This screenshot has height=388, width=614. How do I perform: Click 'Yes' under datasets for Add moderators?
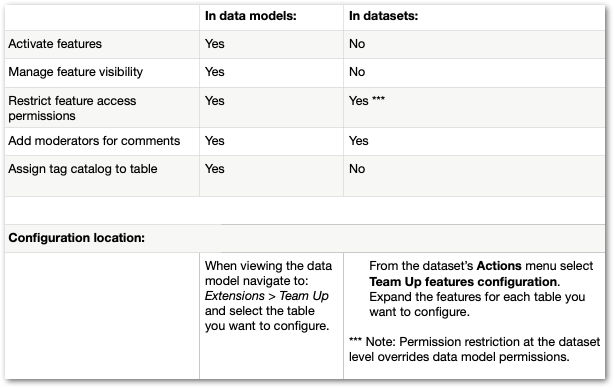coord(359,141)
